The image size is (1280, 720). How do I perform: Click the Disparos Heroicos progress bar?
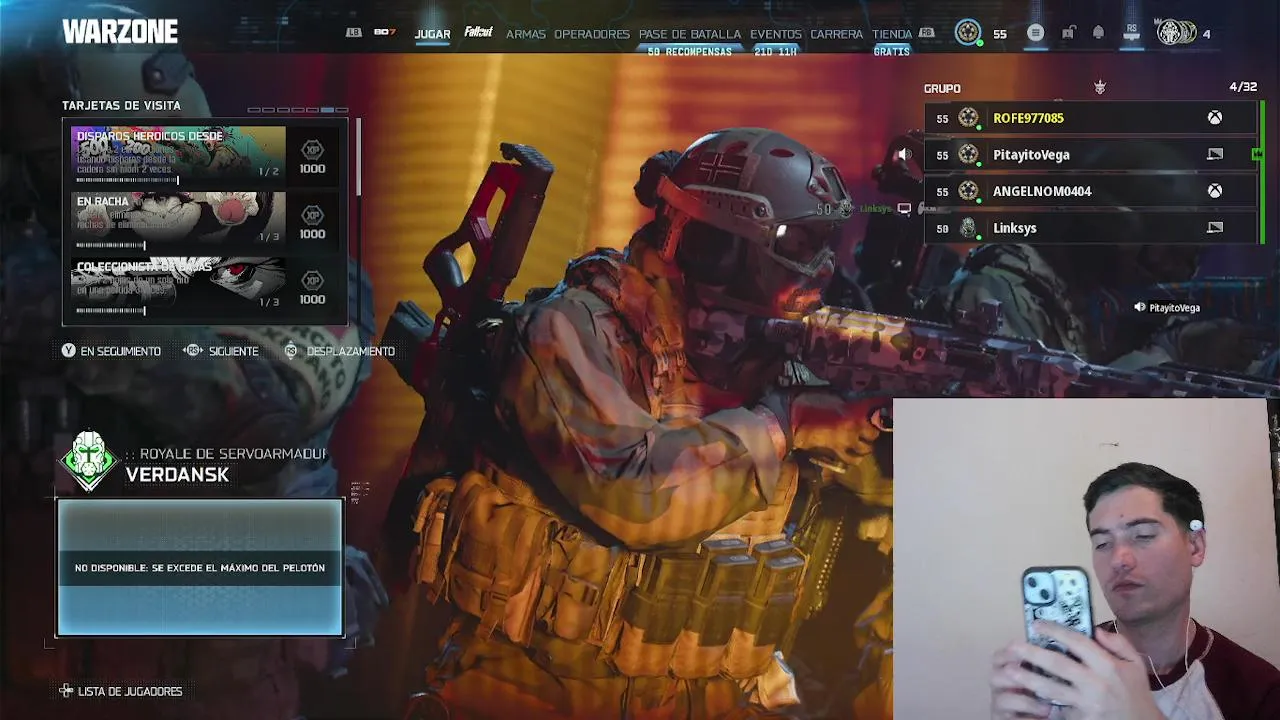tap(128, 180)
